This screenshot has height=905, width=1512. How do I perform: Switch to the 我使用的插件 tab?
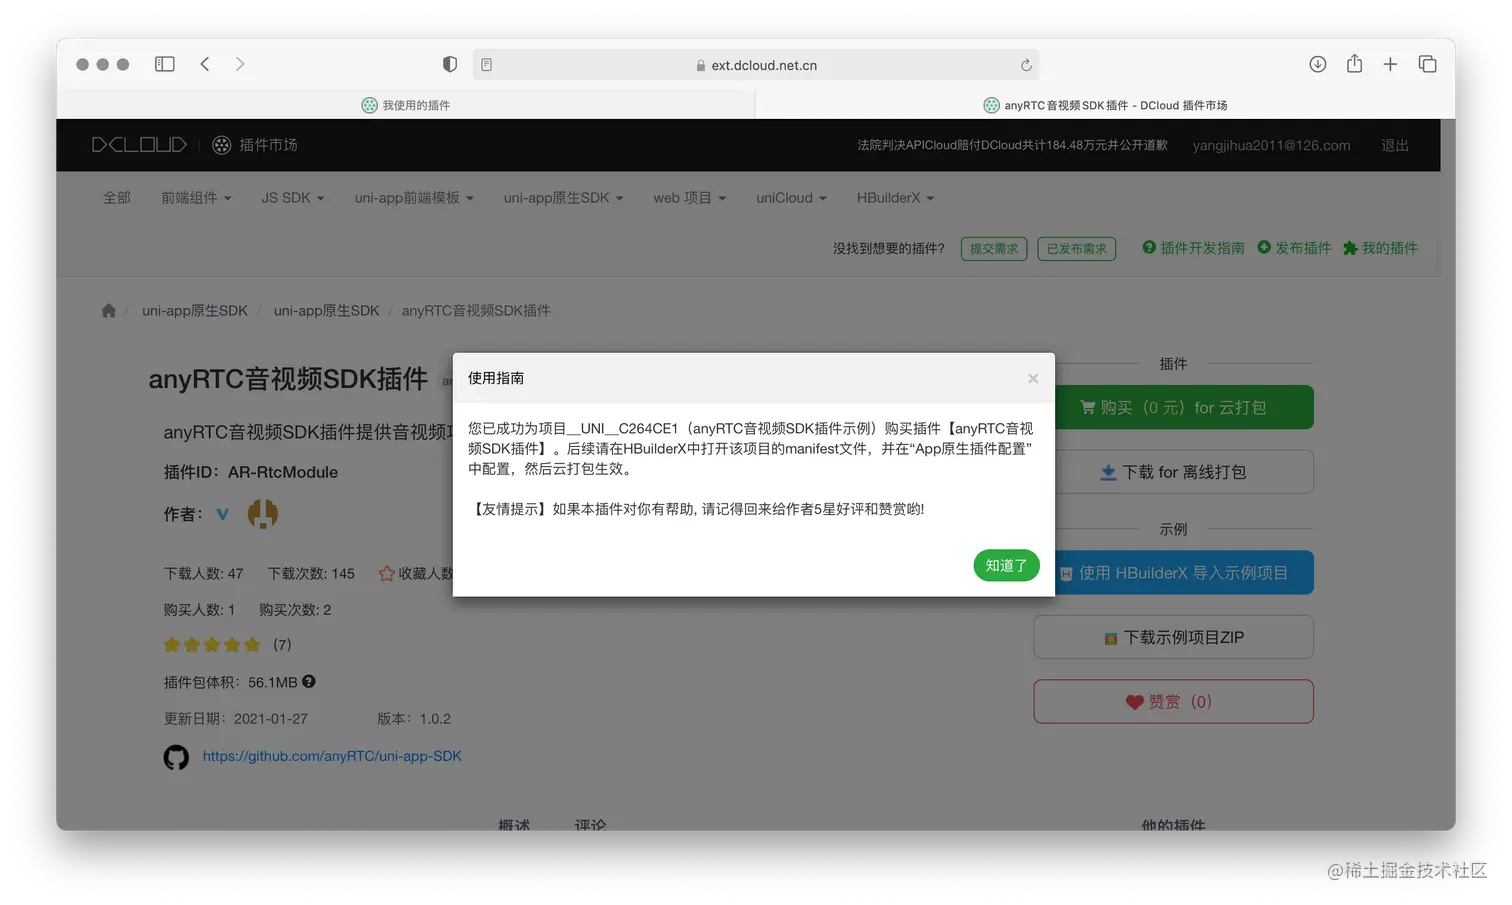[x=406, y=105]
